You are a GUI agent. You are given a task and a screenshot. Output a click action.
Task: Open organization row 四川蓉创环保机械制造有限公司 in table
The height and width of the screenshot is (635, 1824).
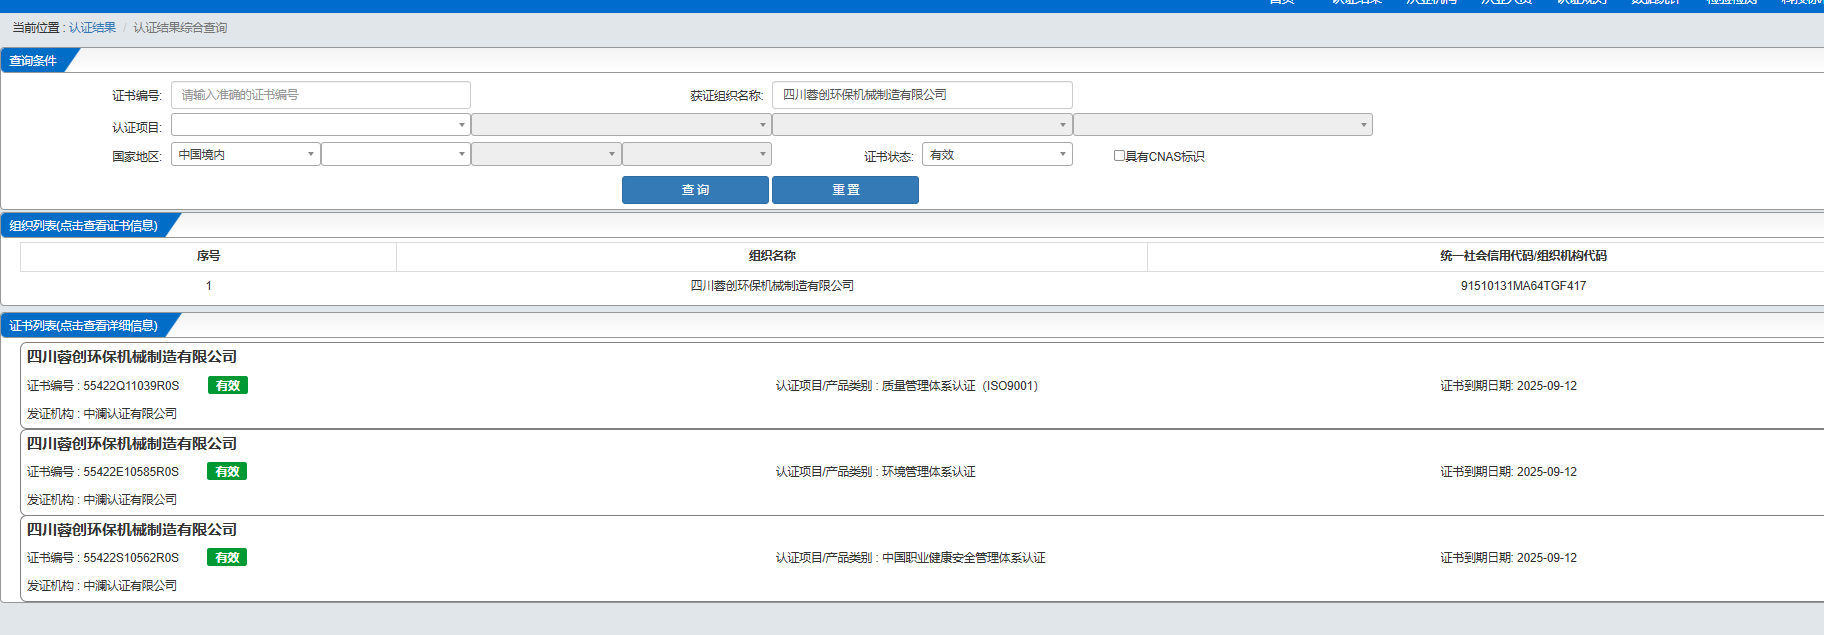(x=772, y=286)
